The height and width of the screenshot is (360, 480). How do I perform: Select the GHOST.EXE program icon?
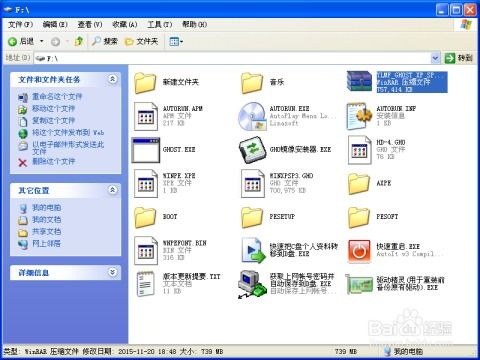tap(146, 150)
